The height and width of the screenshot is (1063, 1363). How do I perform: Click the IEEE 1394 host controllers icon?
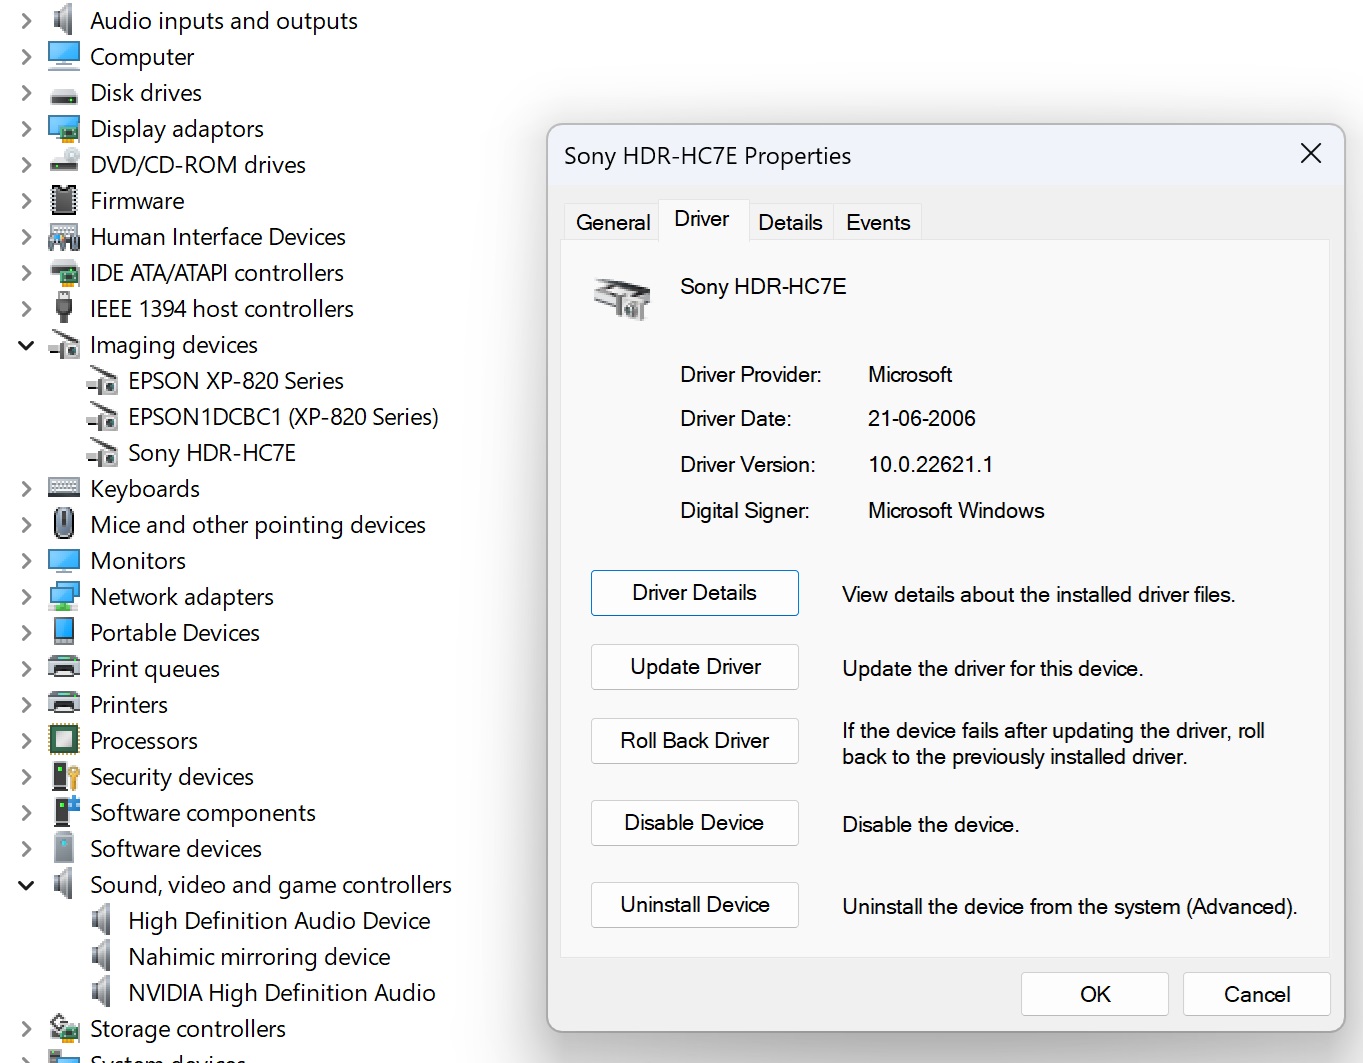point(64,309)
